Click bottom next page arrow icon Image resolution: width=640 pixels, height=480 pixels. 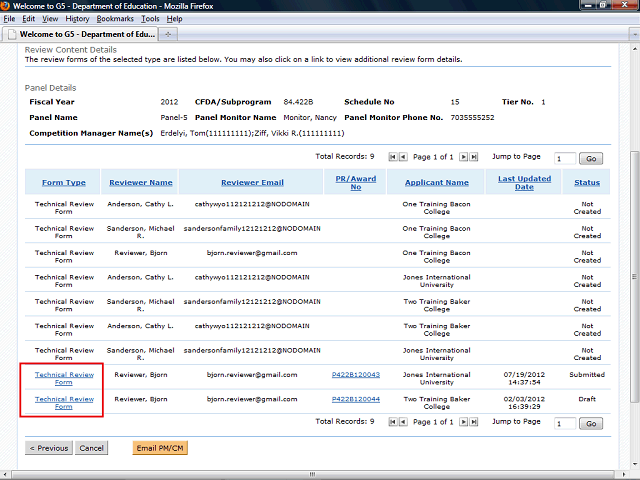[x=462, y=422]
